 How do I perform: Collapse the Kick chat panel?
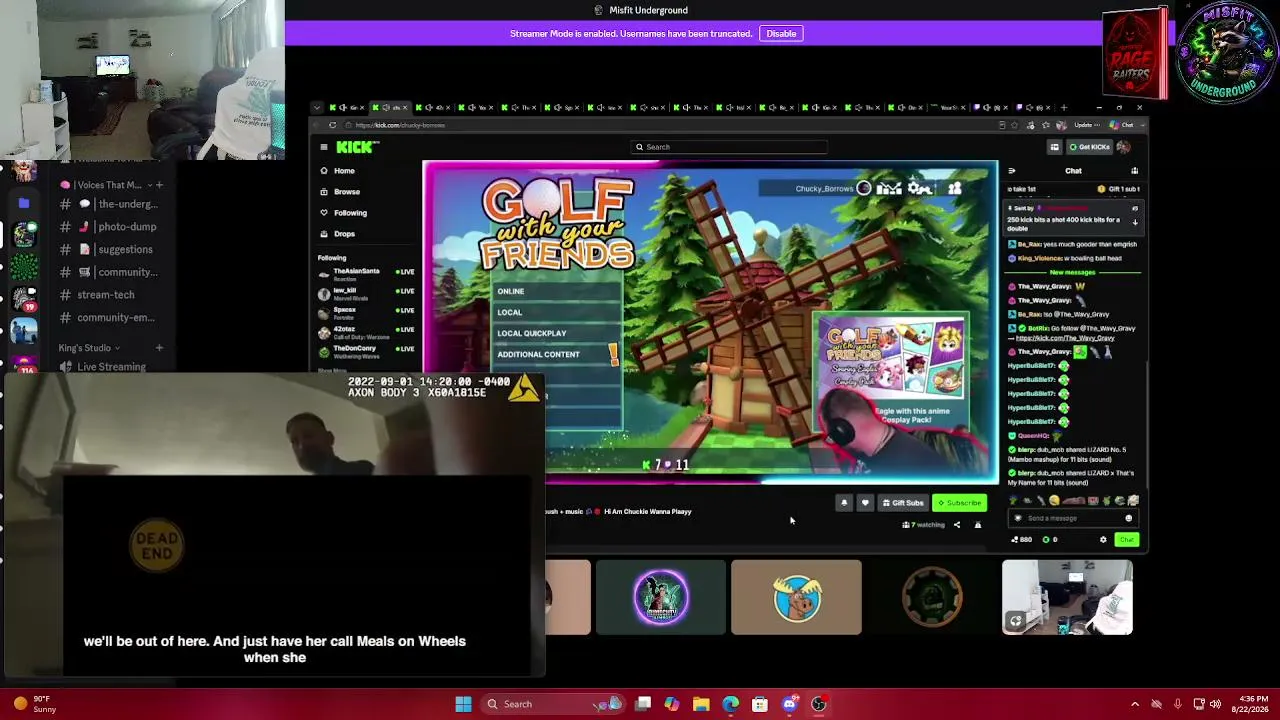pyautogui.click(x=1012, y=171)
